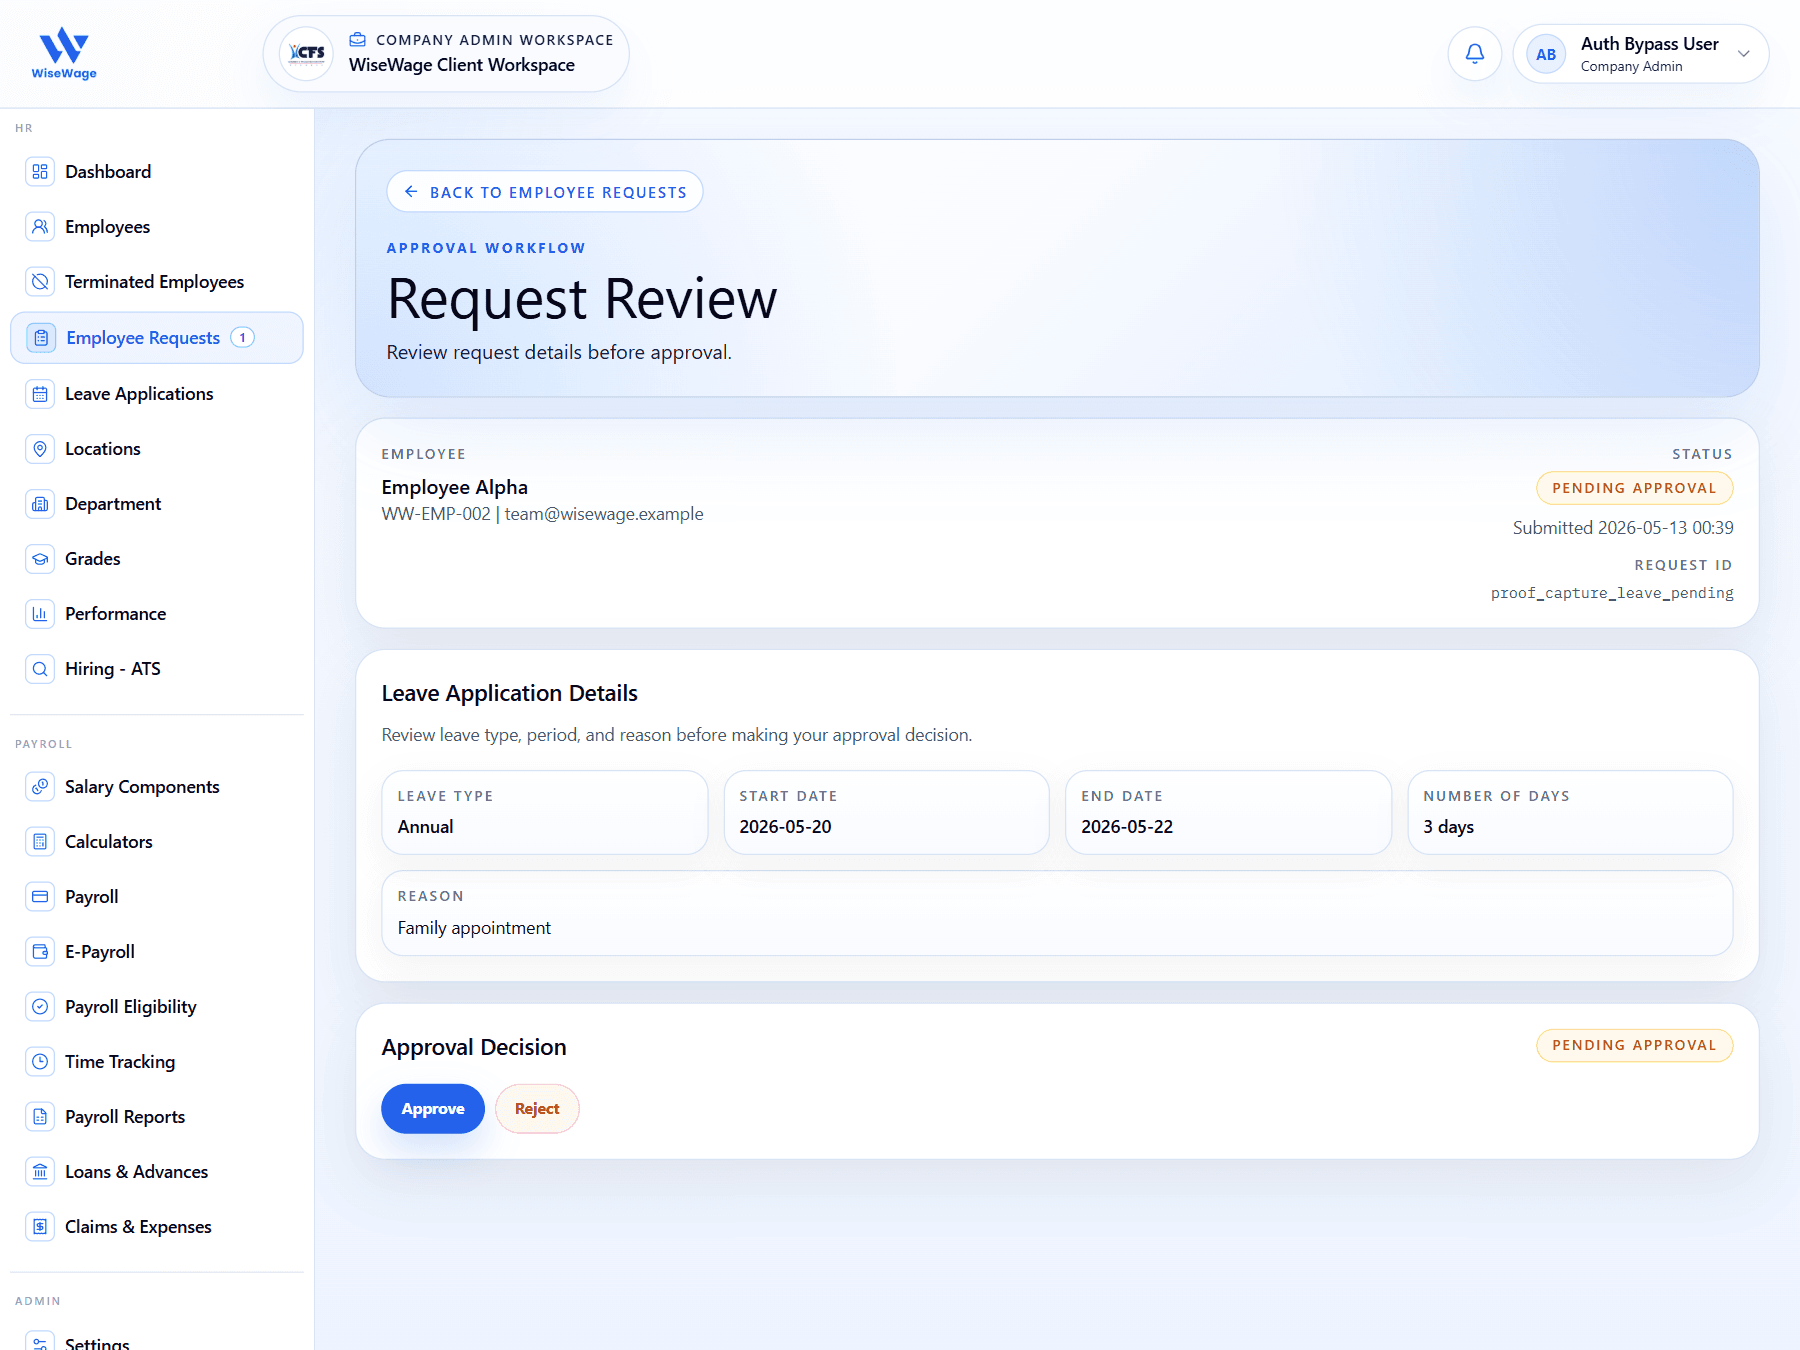1800x1350 pixels.
Task: Open Grades menu item
Action: (x=157, y=559)
